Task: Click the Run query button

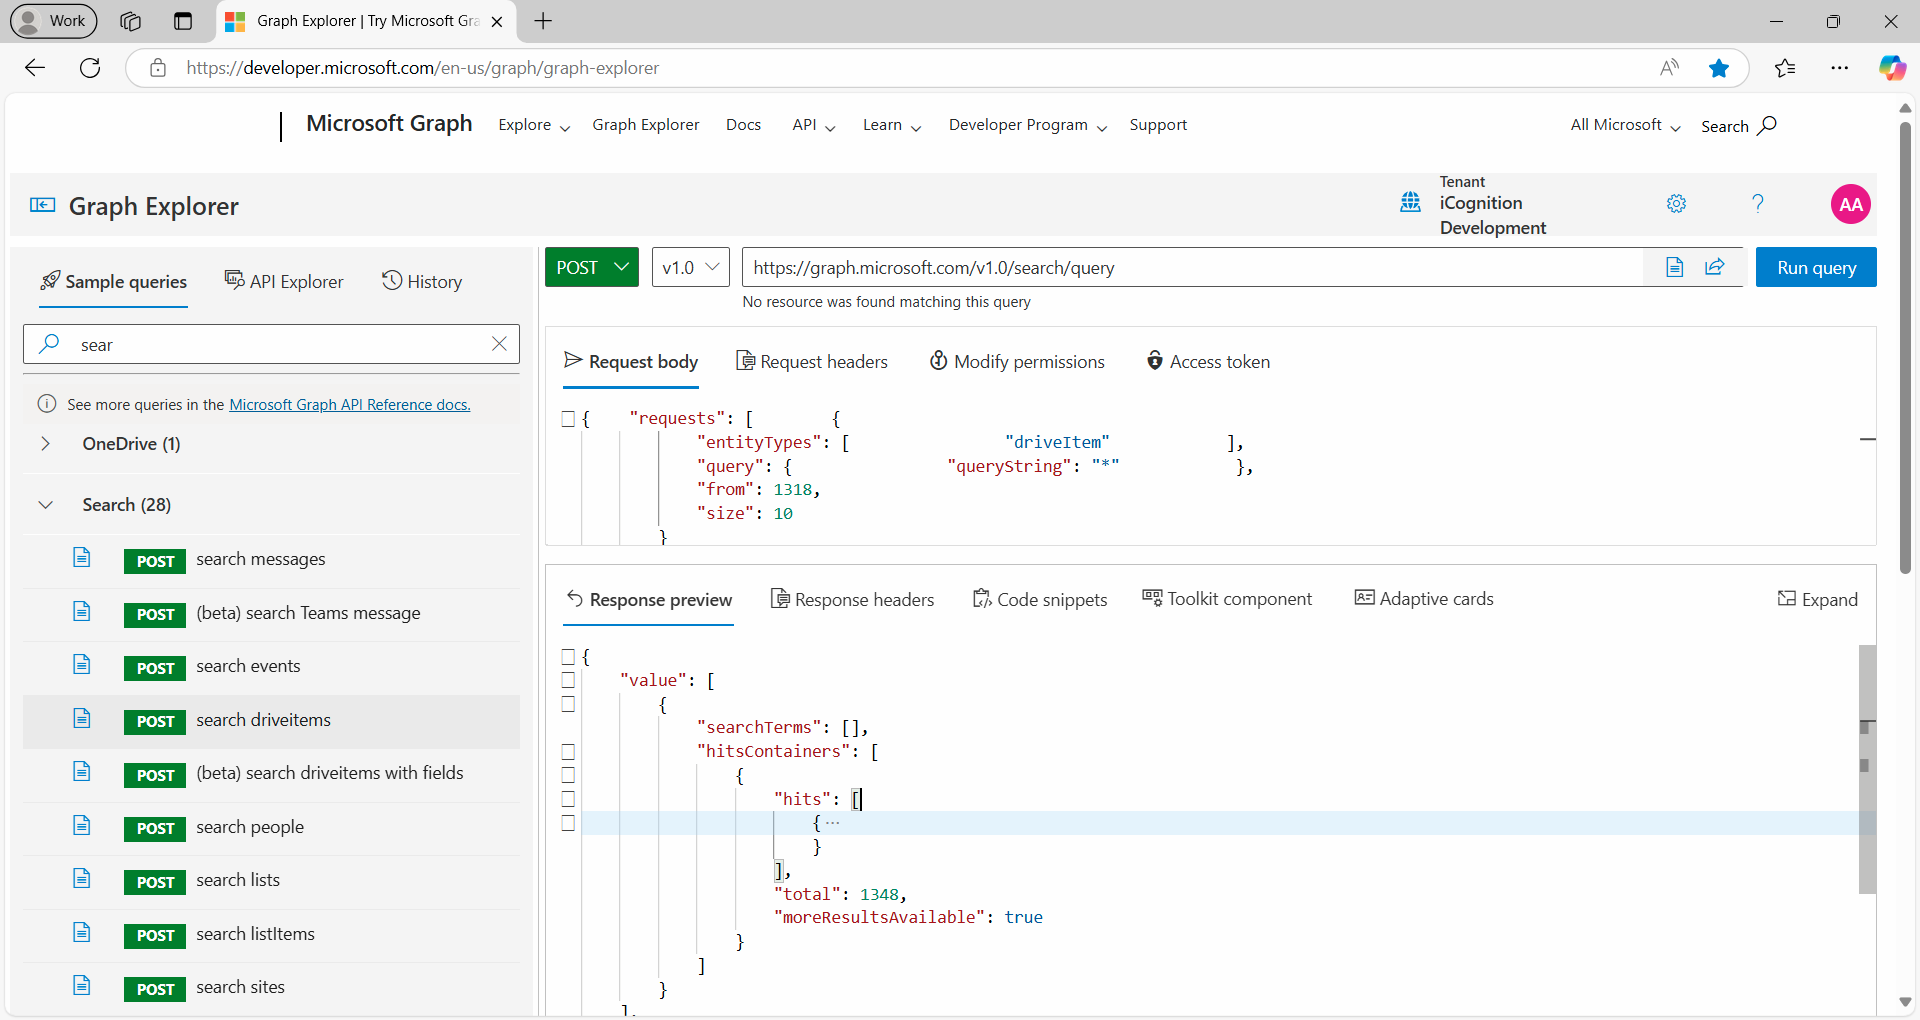Action: (x=1816, y=267)
